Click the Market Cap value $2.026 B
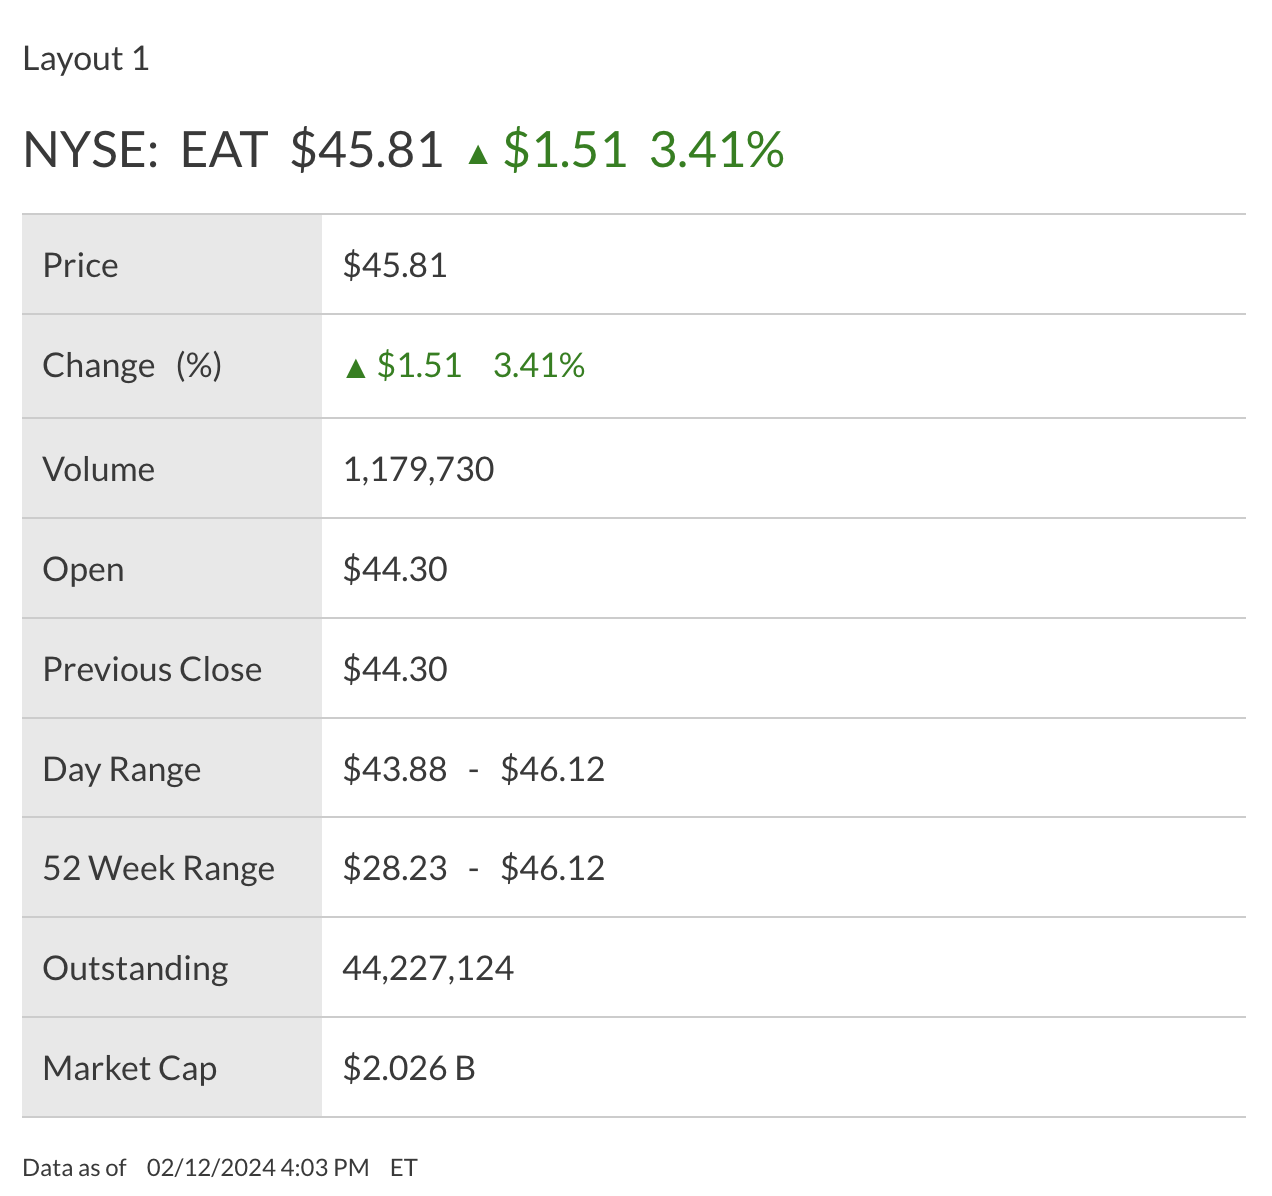 409,1068
